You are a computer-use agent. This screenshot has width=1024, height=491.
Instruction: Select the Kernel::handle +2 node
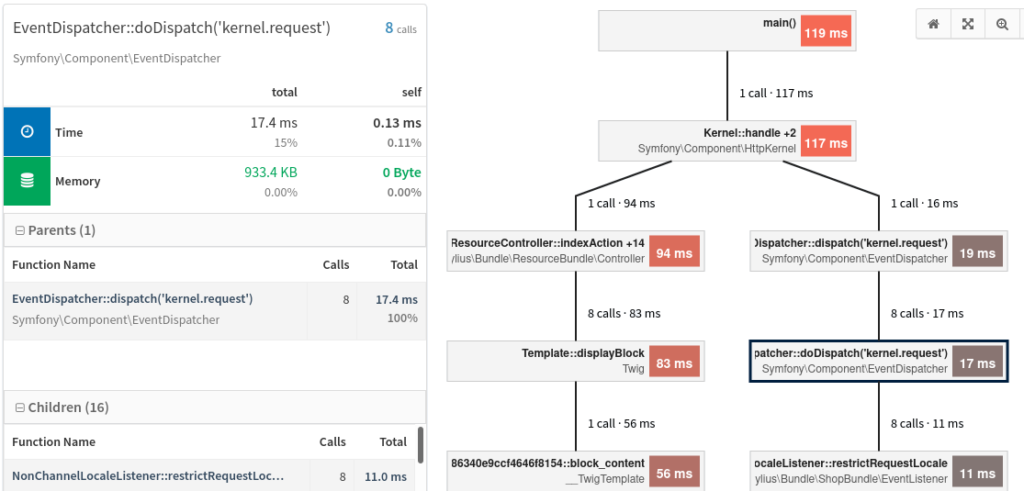point(727,142)
